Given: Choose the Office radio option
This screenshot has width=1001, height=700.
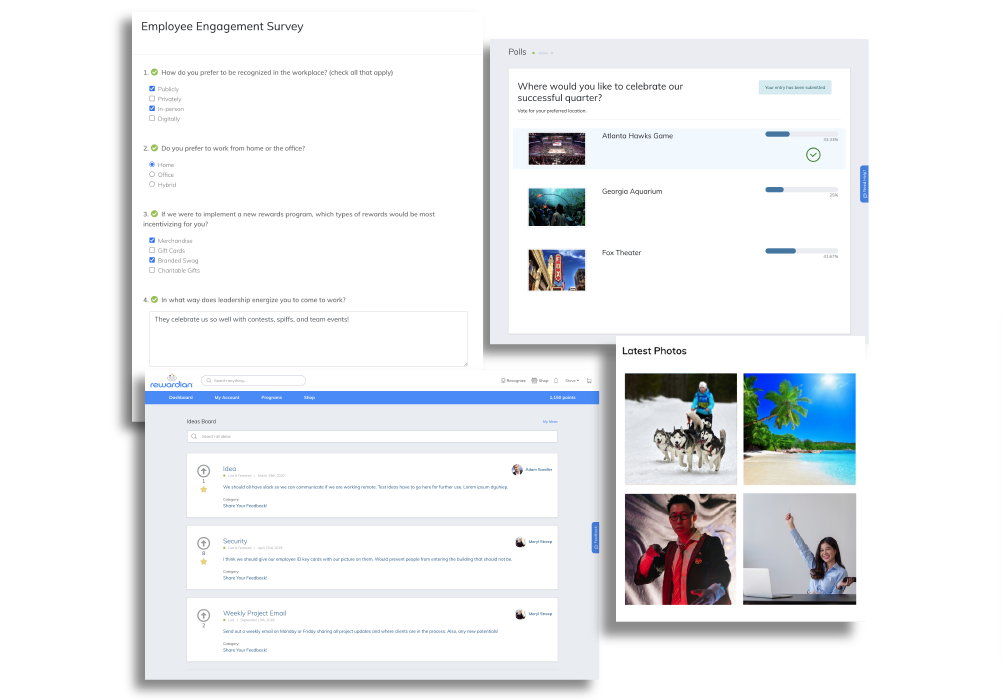Looking at the screenshot, I should pyautogui.click(x=152, y=175).
